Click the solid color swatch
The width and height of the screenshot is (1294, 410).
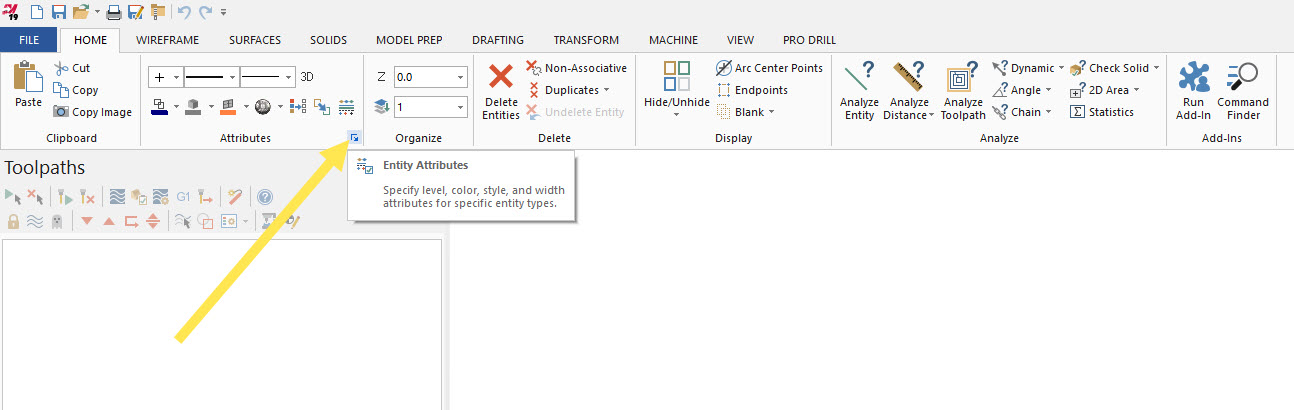194,105
